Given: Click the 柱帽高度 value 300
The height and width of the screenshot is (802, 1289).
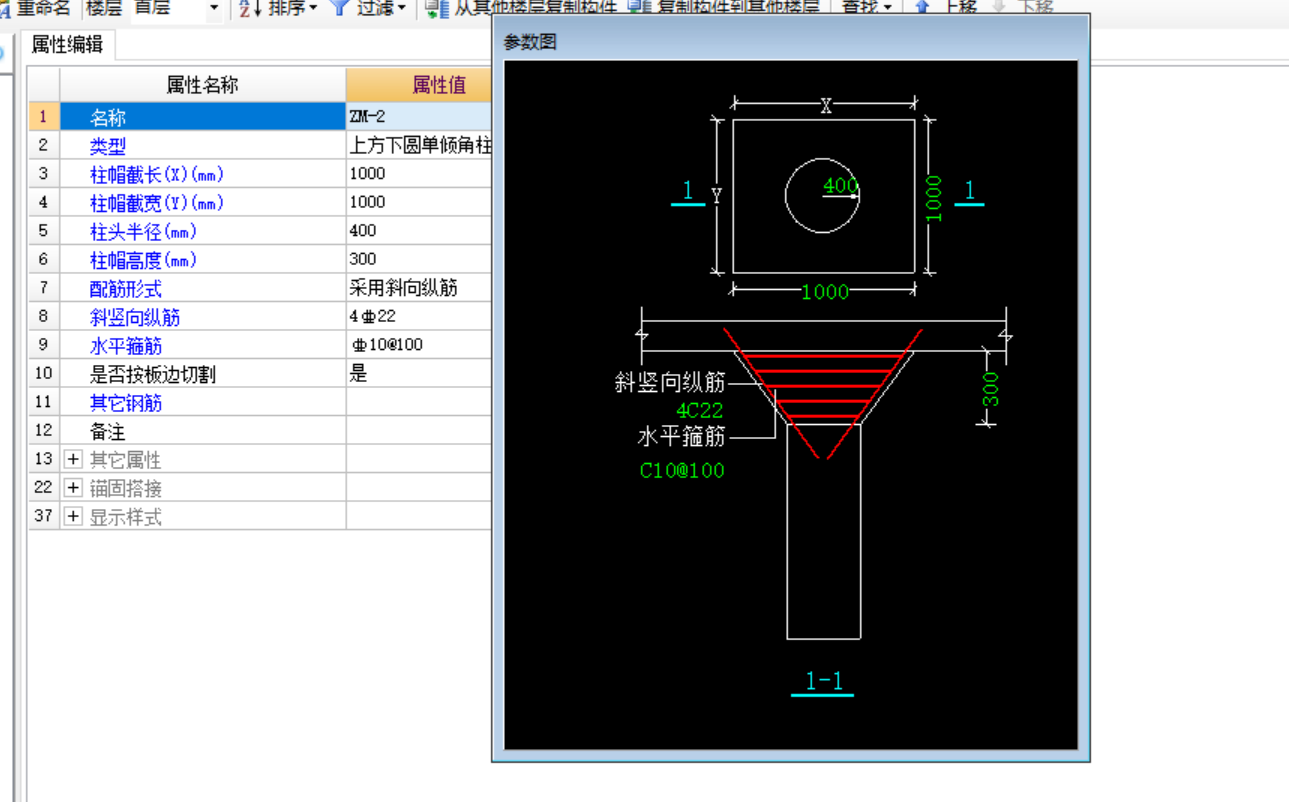Looking at the screenshot, I should (x=420, y=260).
